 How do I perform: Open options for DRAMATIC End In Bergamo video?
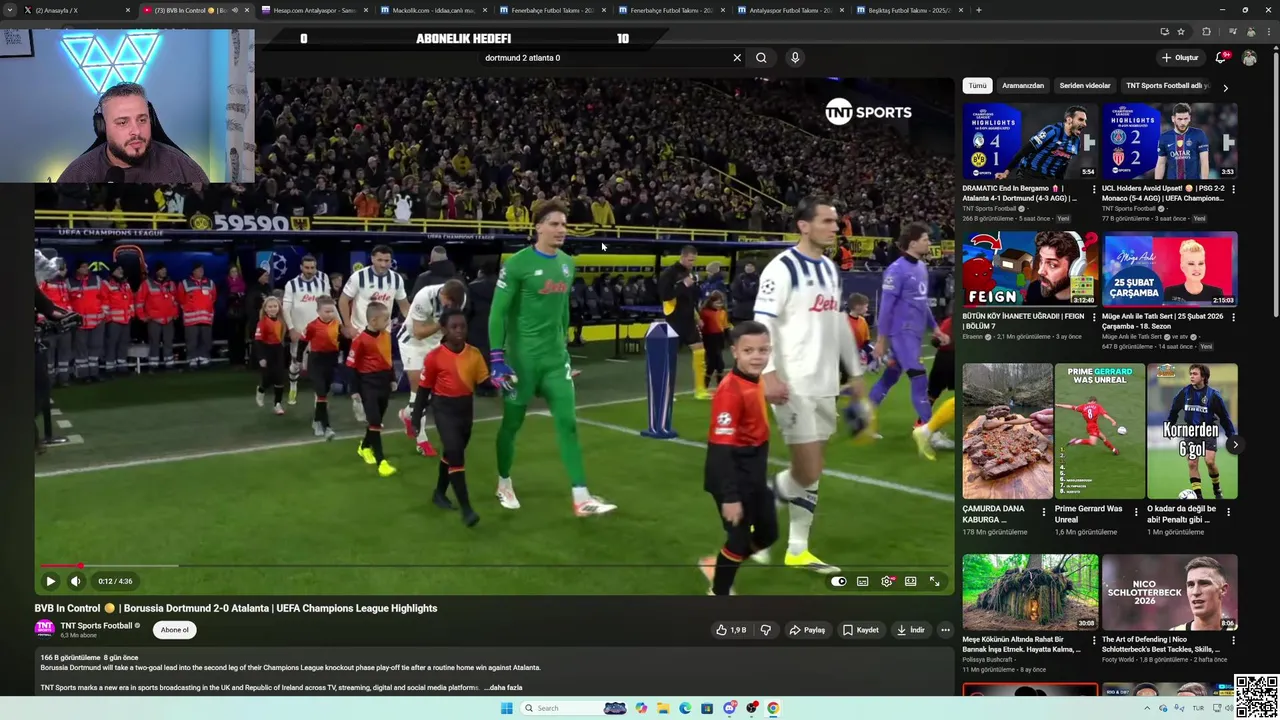1093,189
